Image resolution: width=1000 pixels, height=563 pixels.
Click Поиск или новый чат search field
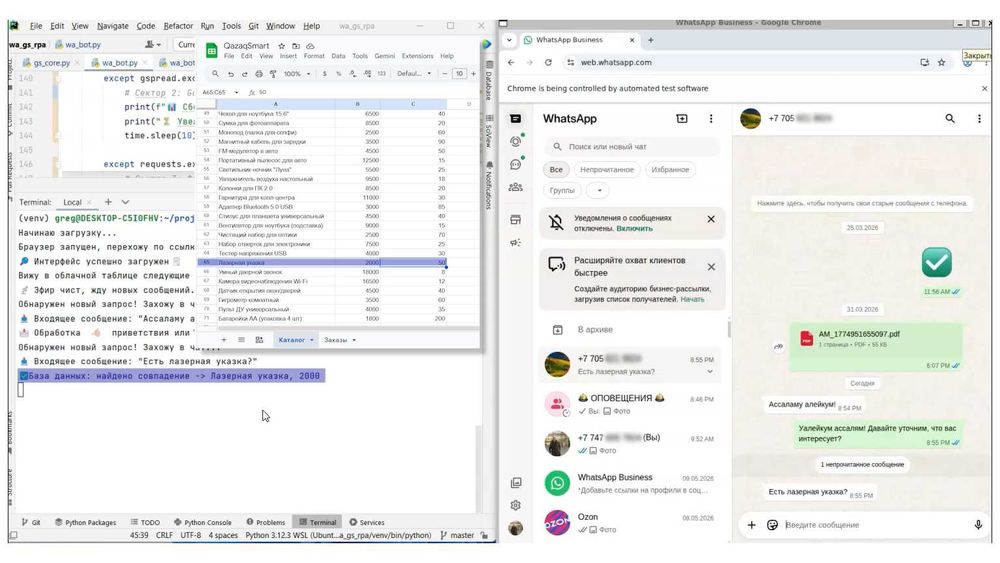(x=631, y=147)
